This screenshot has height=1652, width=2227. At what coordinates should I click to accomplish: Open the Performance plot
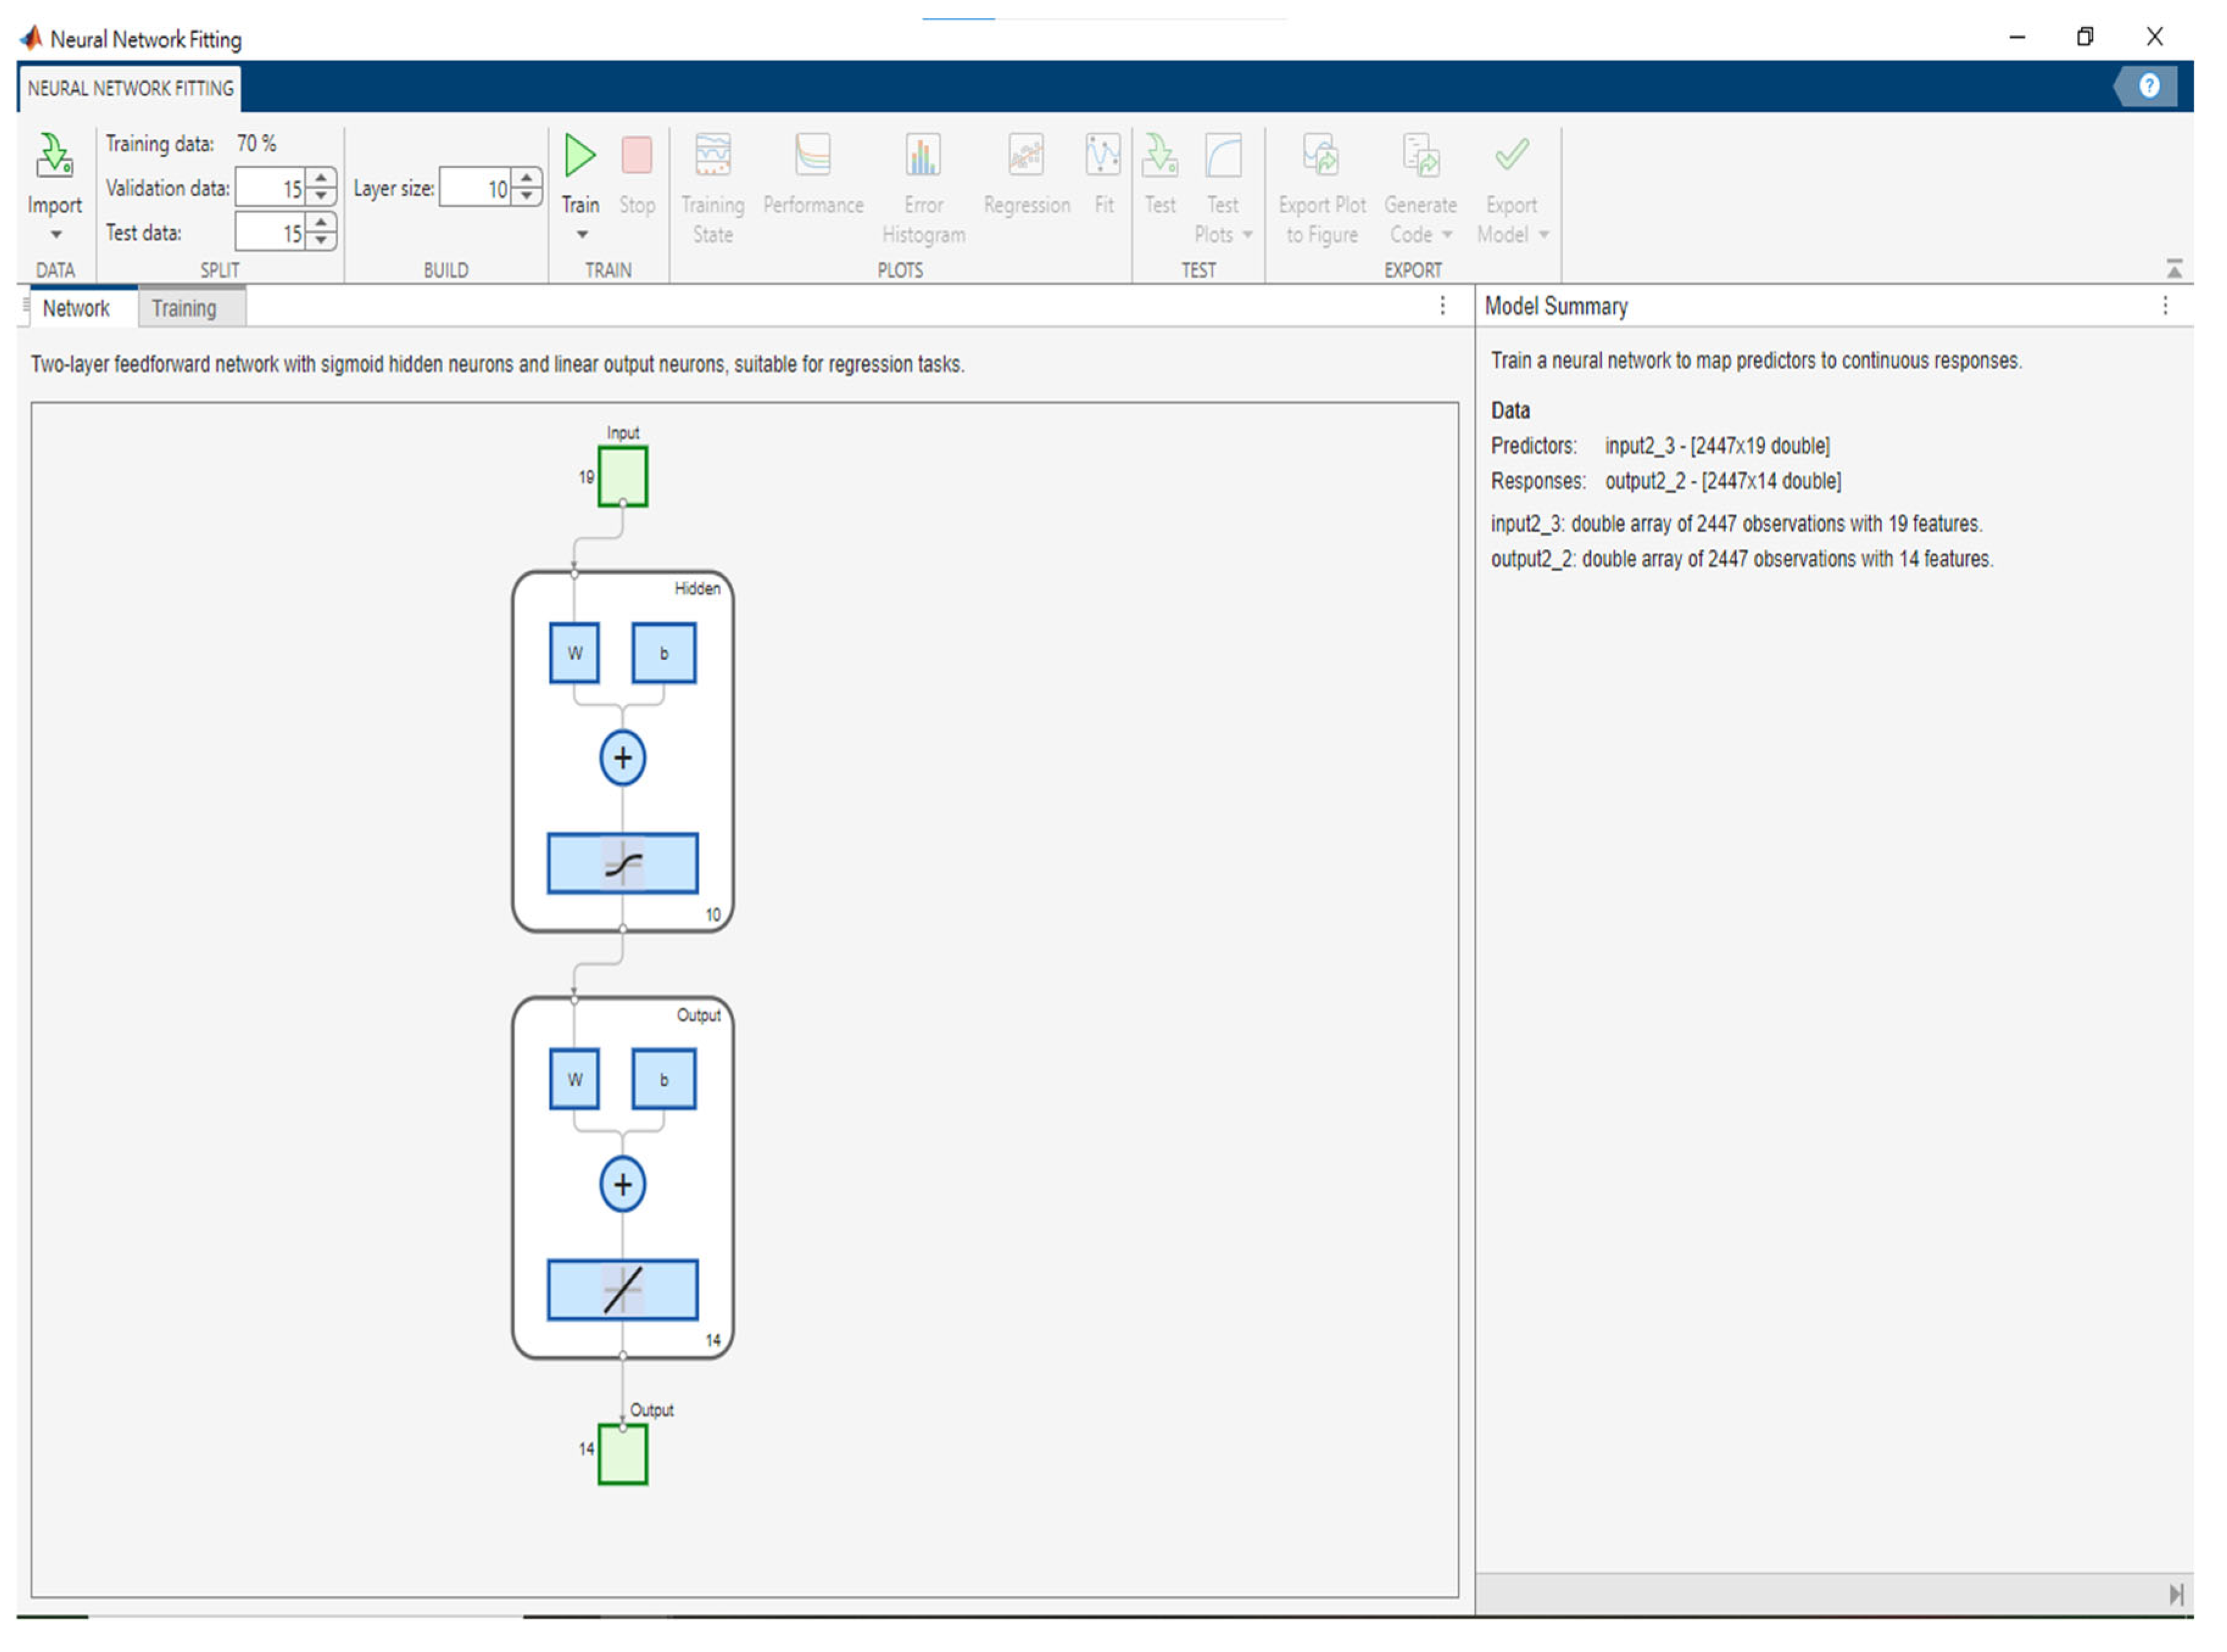(812, 156)
